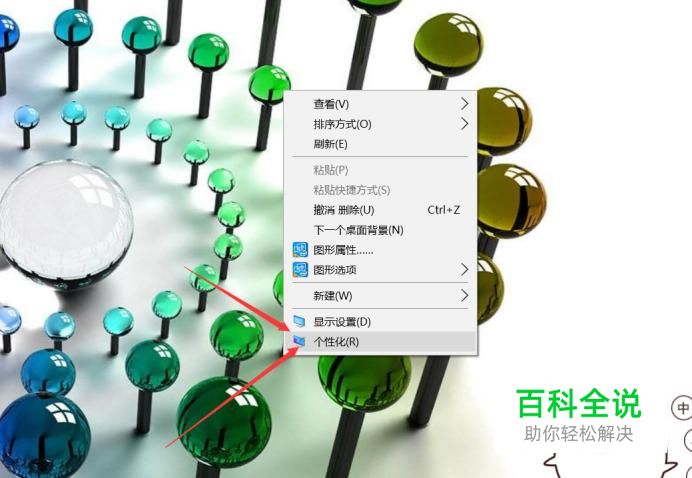Choose 刷新(E) to refresh the desktop
This screenshot has height=478, width=692.
click(384, 144)
